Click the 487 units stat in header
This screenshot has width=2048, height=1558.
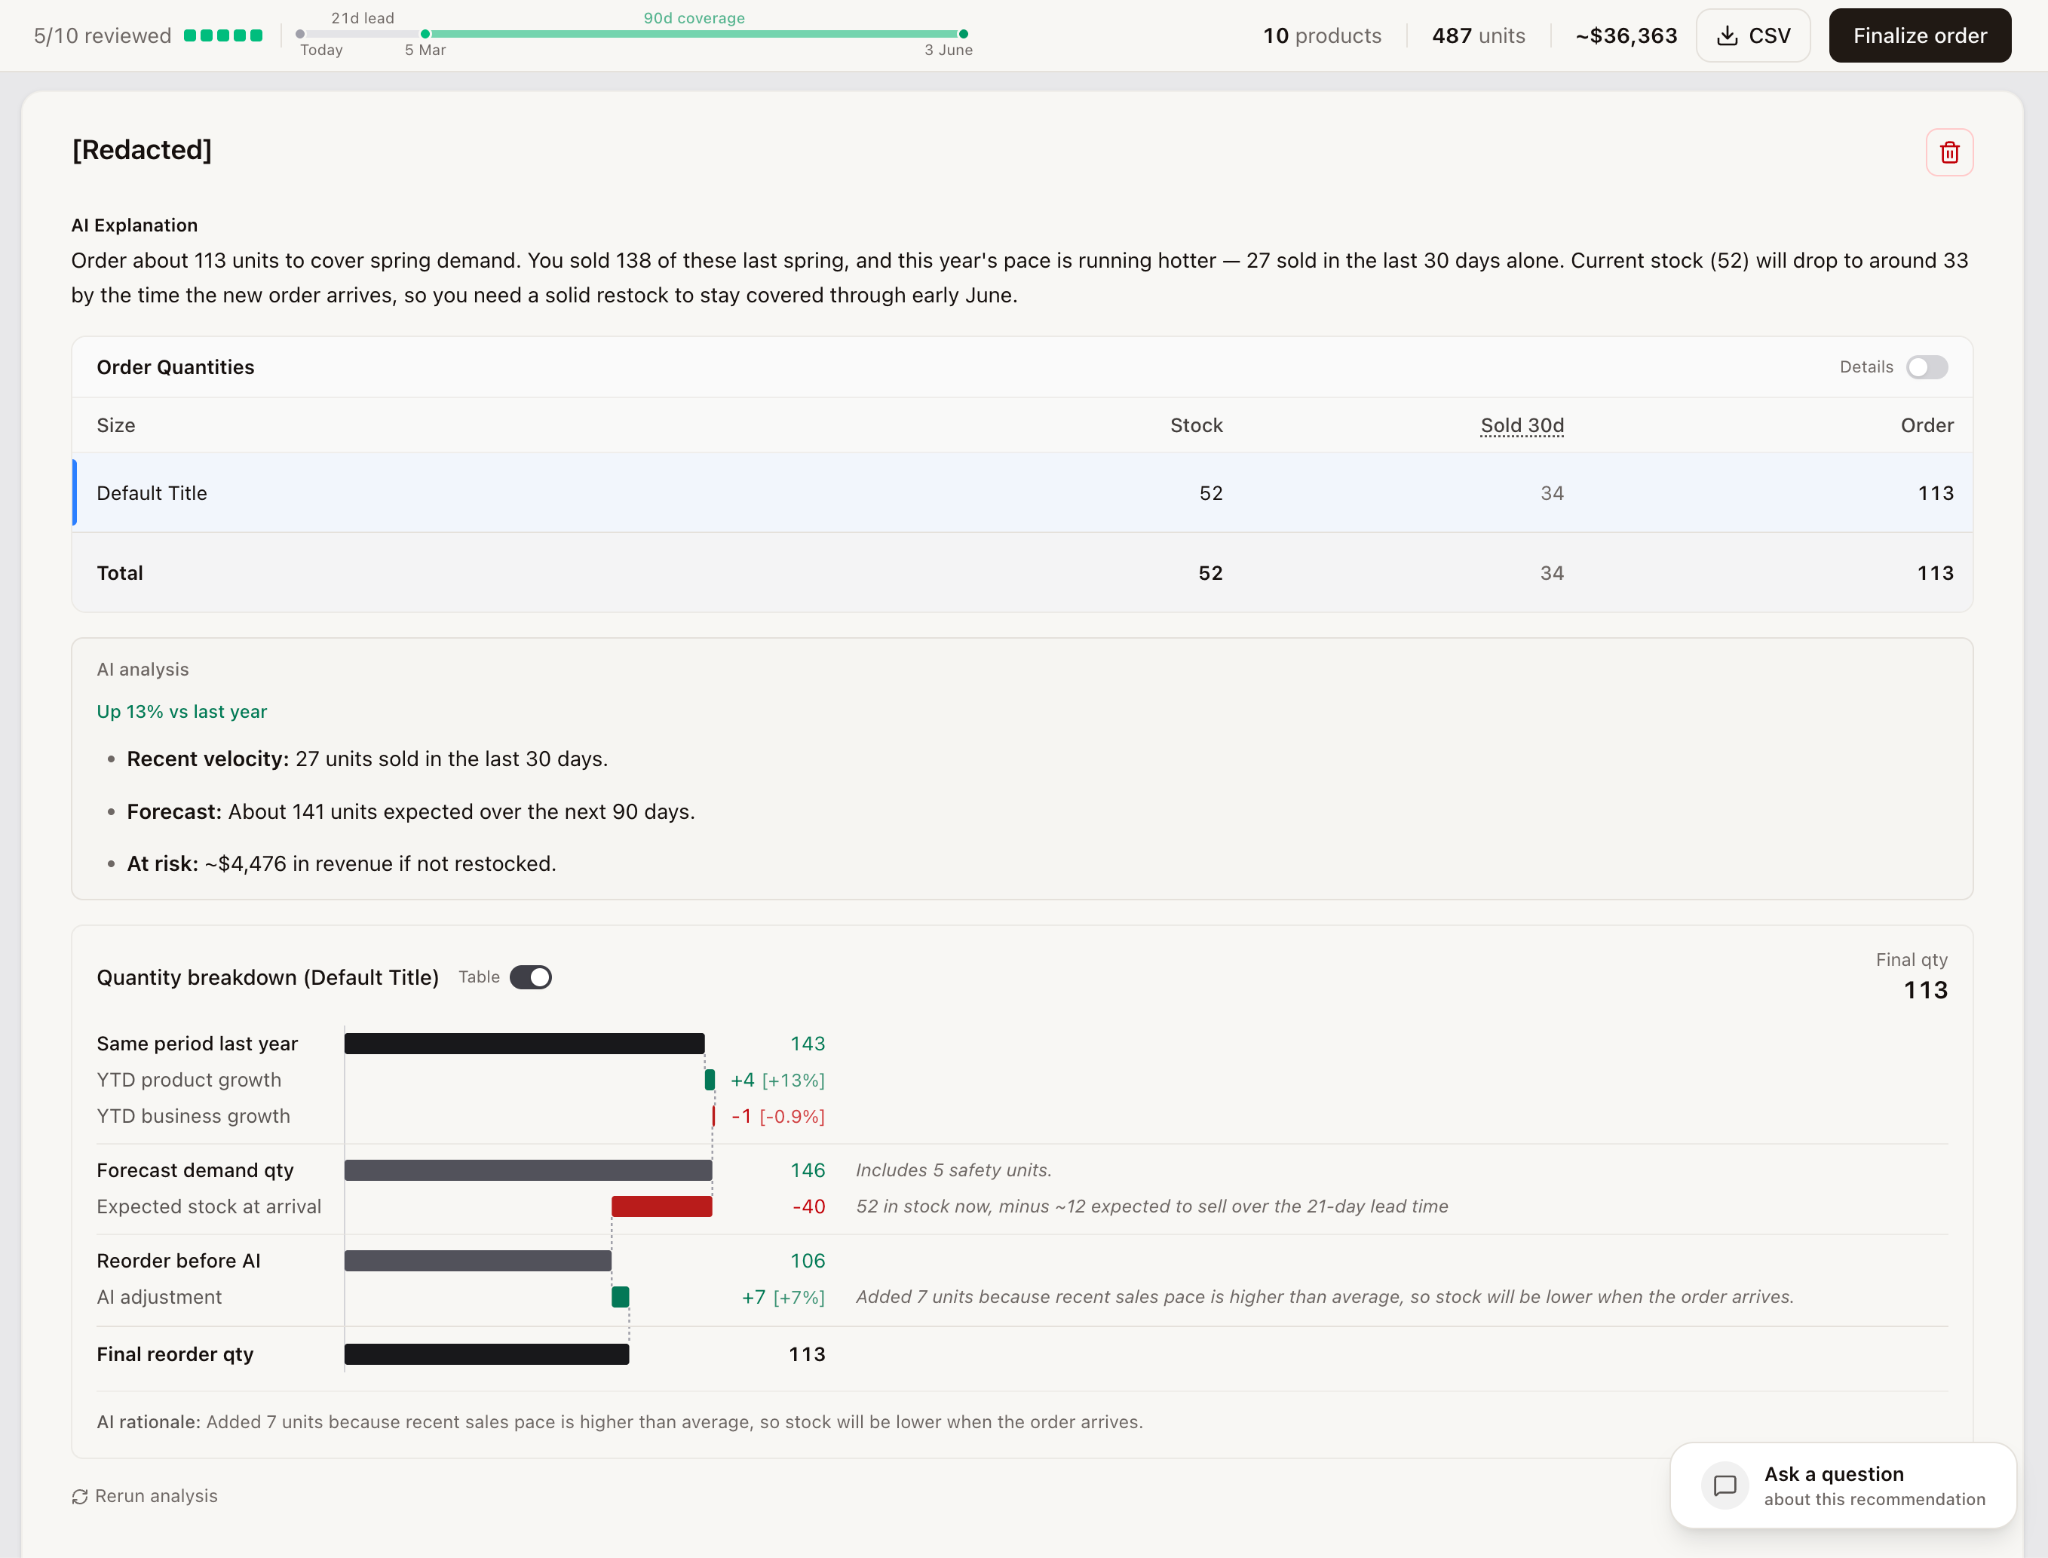coord(1478,35)
